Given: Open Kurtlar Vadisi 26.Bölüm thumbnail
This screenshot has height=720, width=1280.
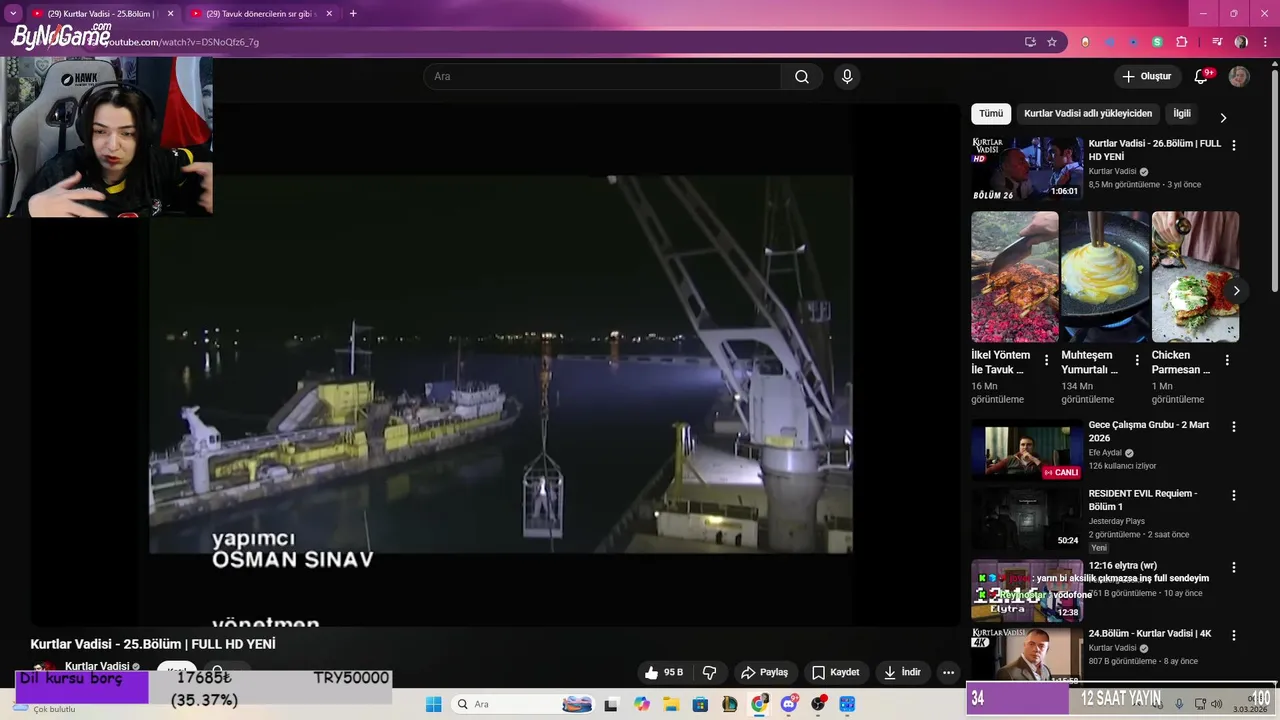Looking at the screenshot, I should [1027, 169].
